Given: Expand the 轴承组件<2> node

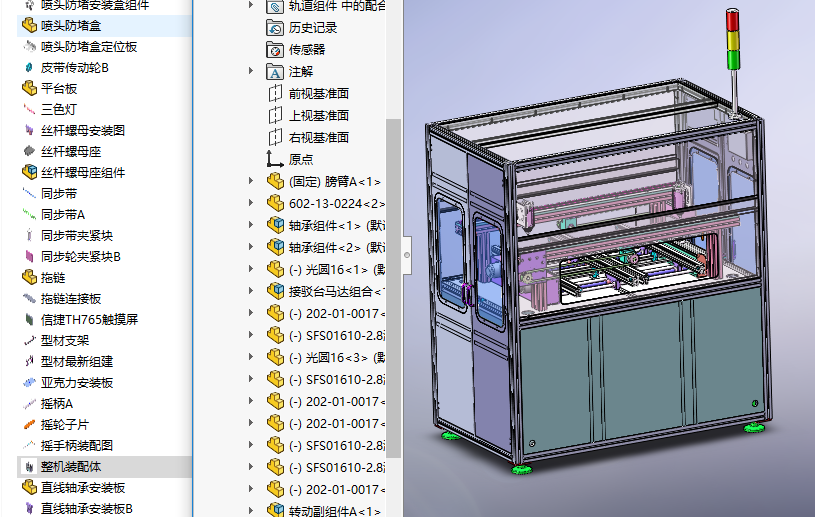Looking at the screenshot, I should click(x=251, y=247).
